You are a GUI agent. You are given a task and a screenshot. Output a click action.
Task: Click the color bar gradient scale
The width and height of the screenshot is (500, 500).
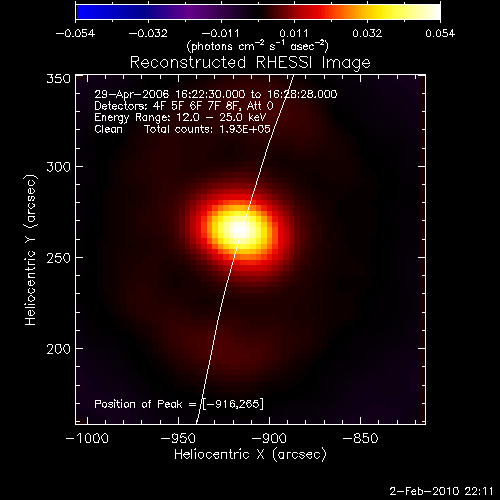click(x=258, y=12)
